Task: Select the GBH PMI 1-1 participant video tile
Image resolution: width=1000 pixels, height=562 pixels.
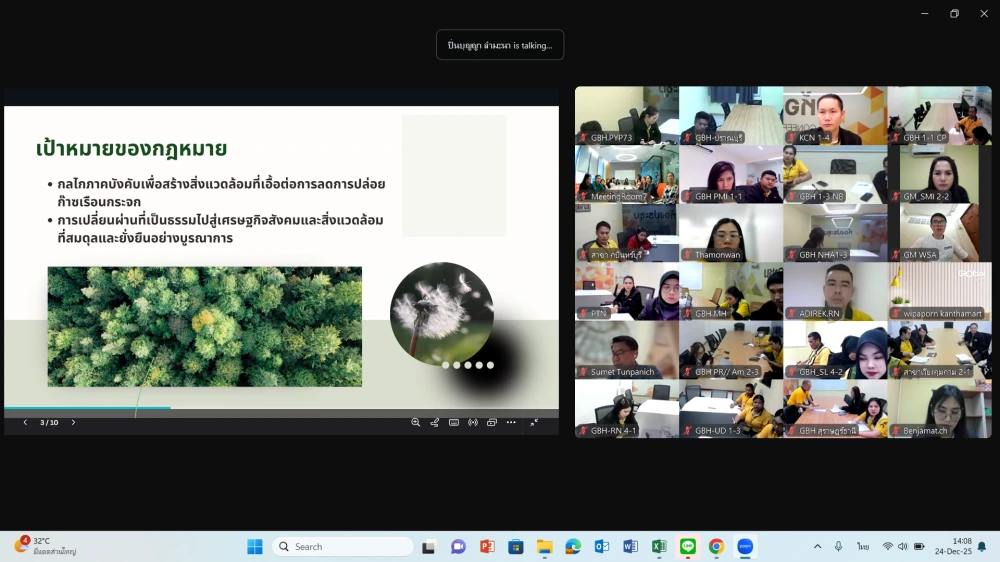Action: pos(731,174)
